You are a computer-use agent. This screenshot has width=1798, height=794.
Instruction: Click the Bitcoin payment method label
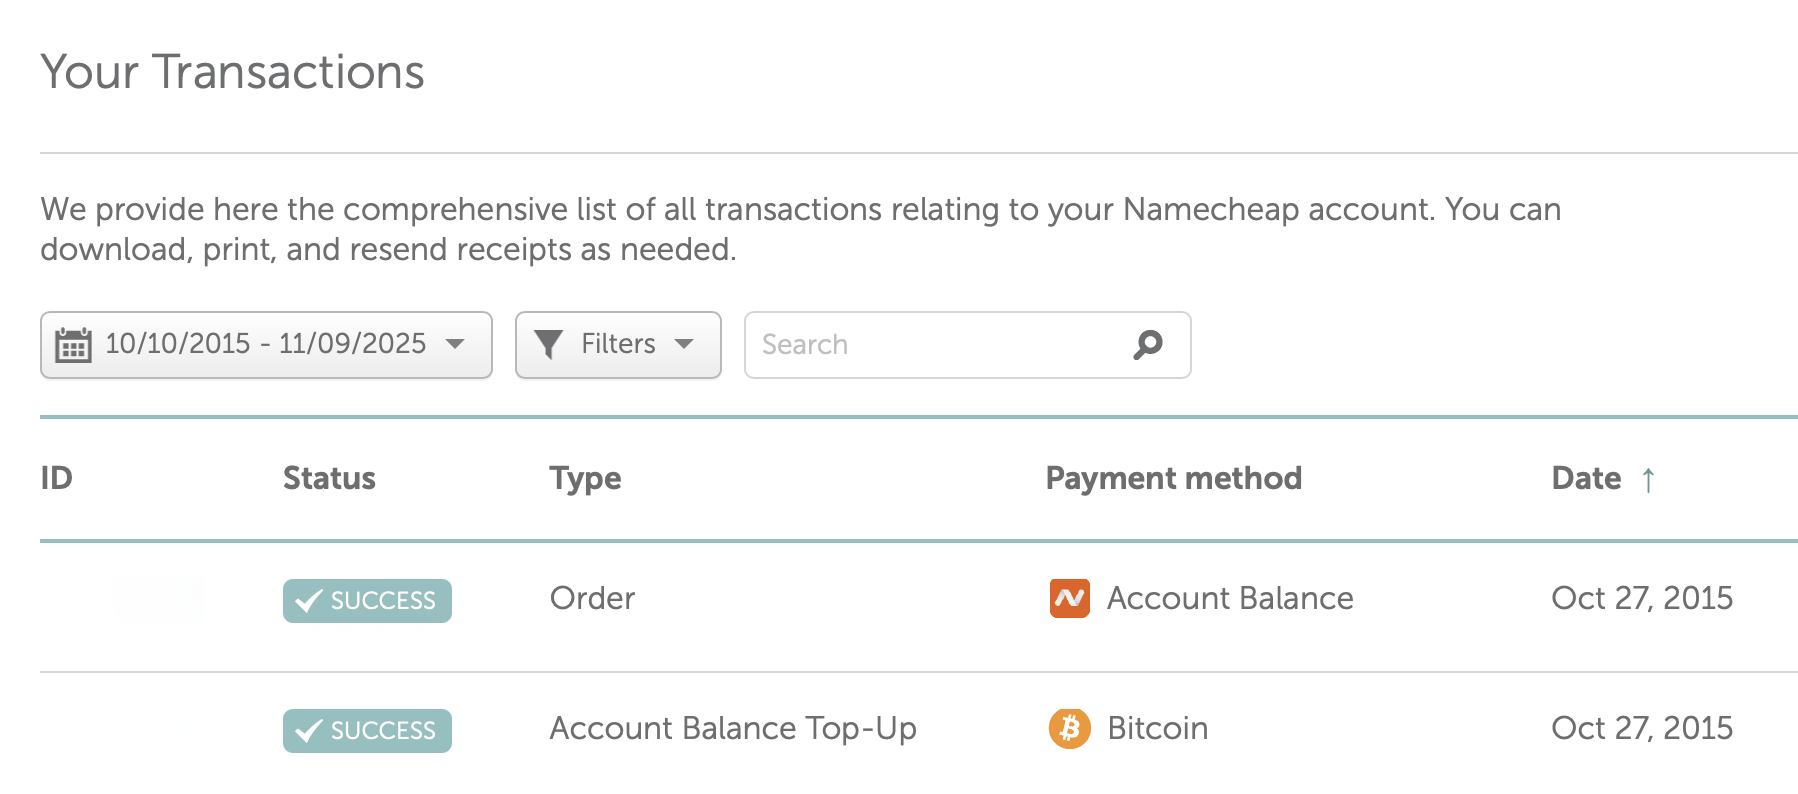[x=1157, y=729]
